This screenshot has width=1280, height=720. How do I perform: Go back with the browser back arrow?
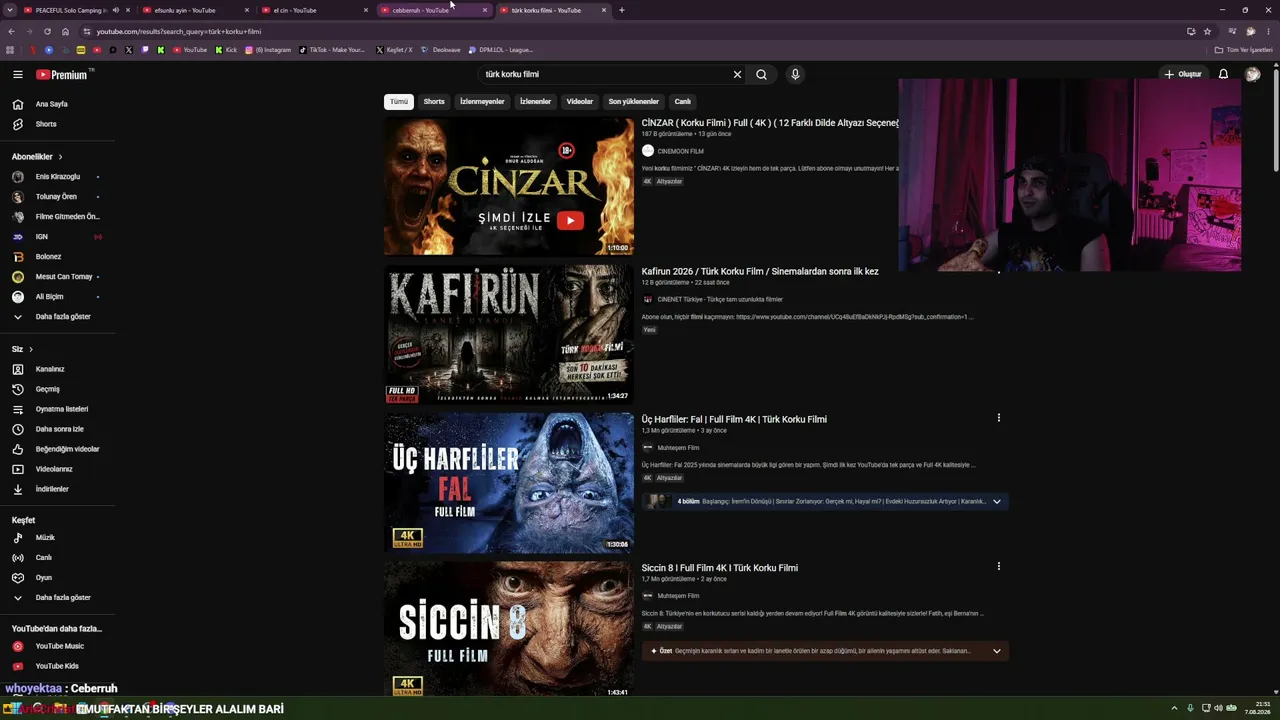coord(11,31)
